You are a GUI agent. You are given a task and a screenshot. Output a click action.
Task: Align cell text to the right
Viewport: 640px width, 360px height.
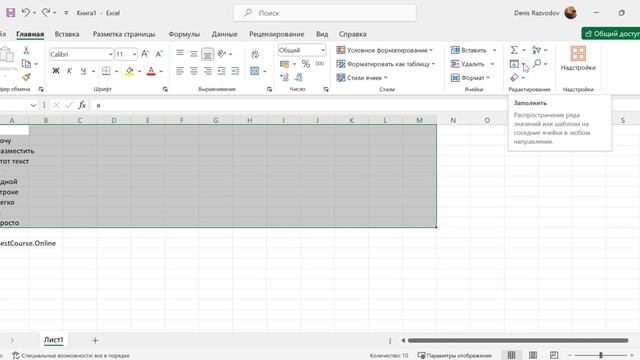[x=208, y=71]
